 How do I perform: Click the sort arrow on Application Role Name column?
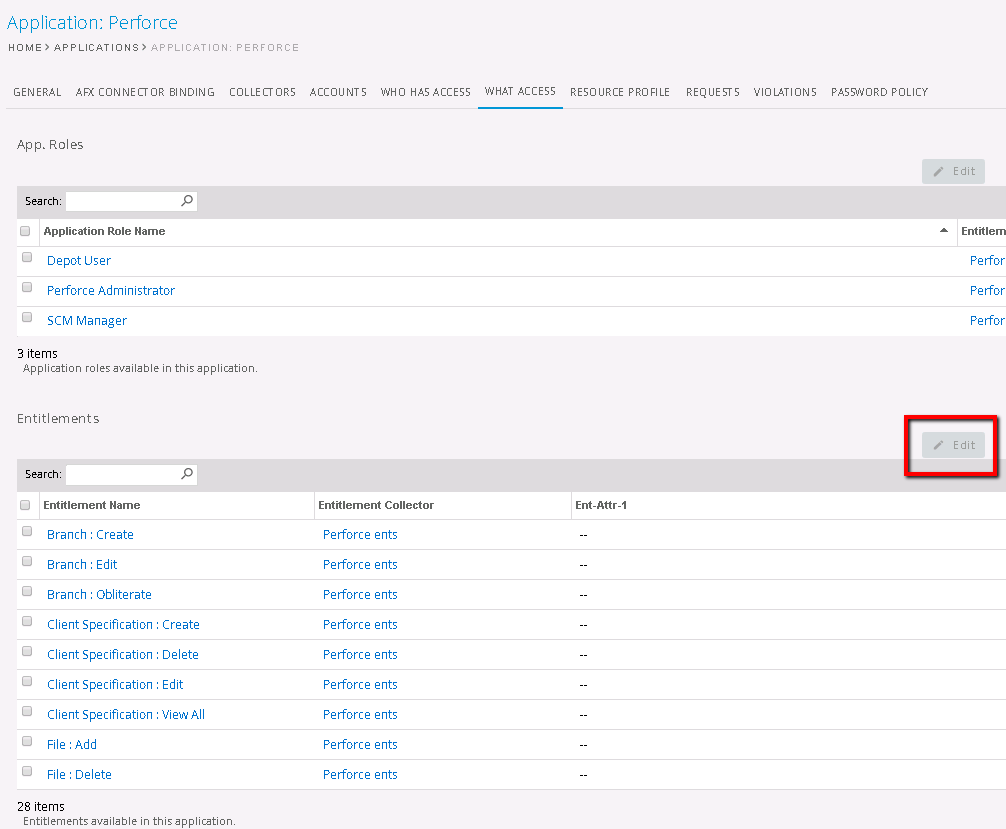(x=944, y=231)
